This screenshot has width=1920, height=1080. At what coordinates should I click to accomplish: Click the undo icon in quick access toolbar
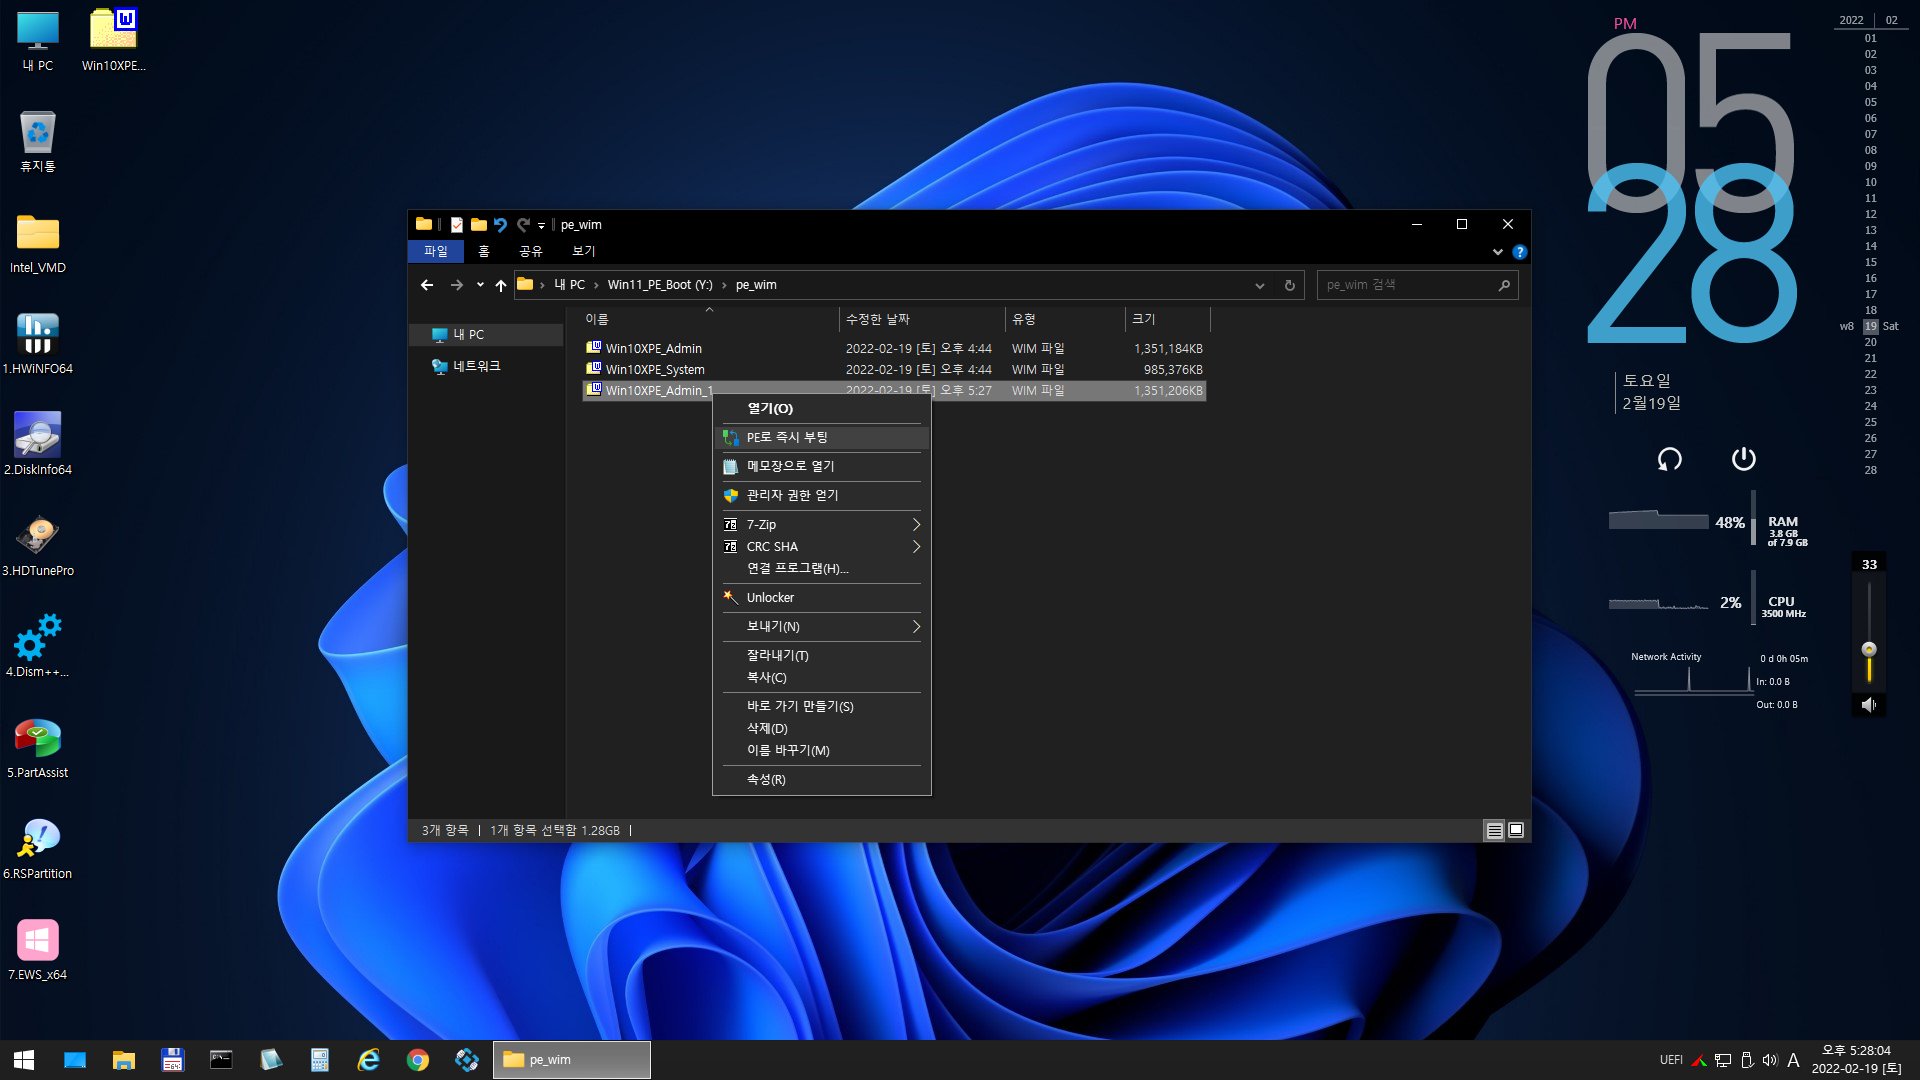point(500,225)
